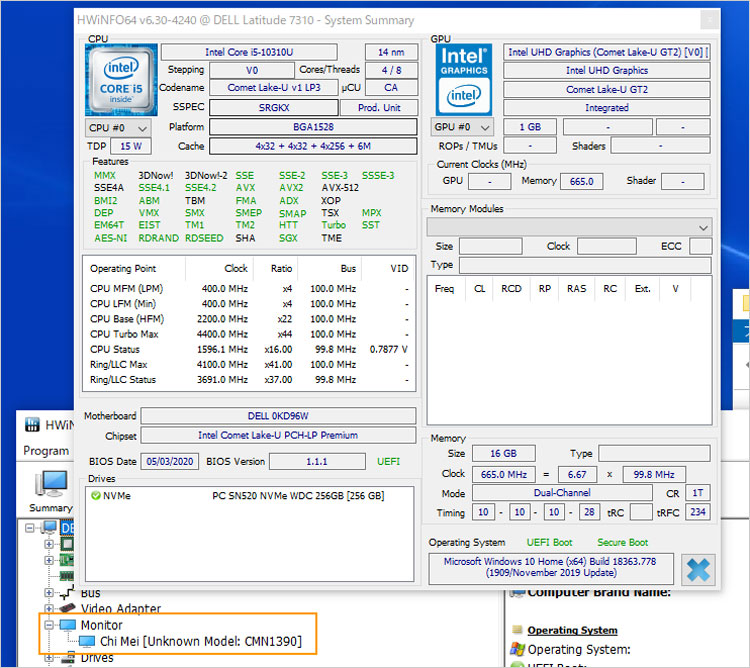Click the Ring/LLC Max row
The image size is (750, 668).
(x=249, y=365)
